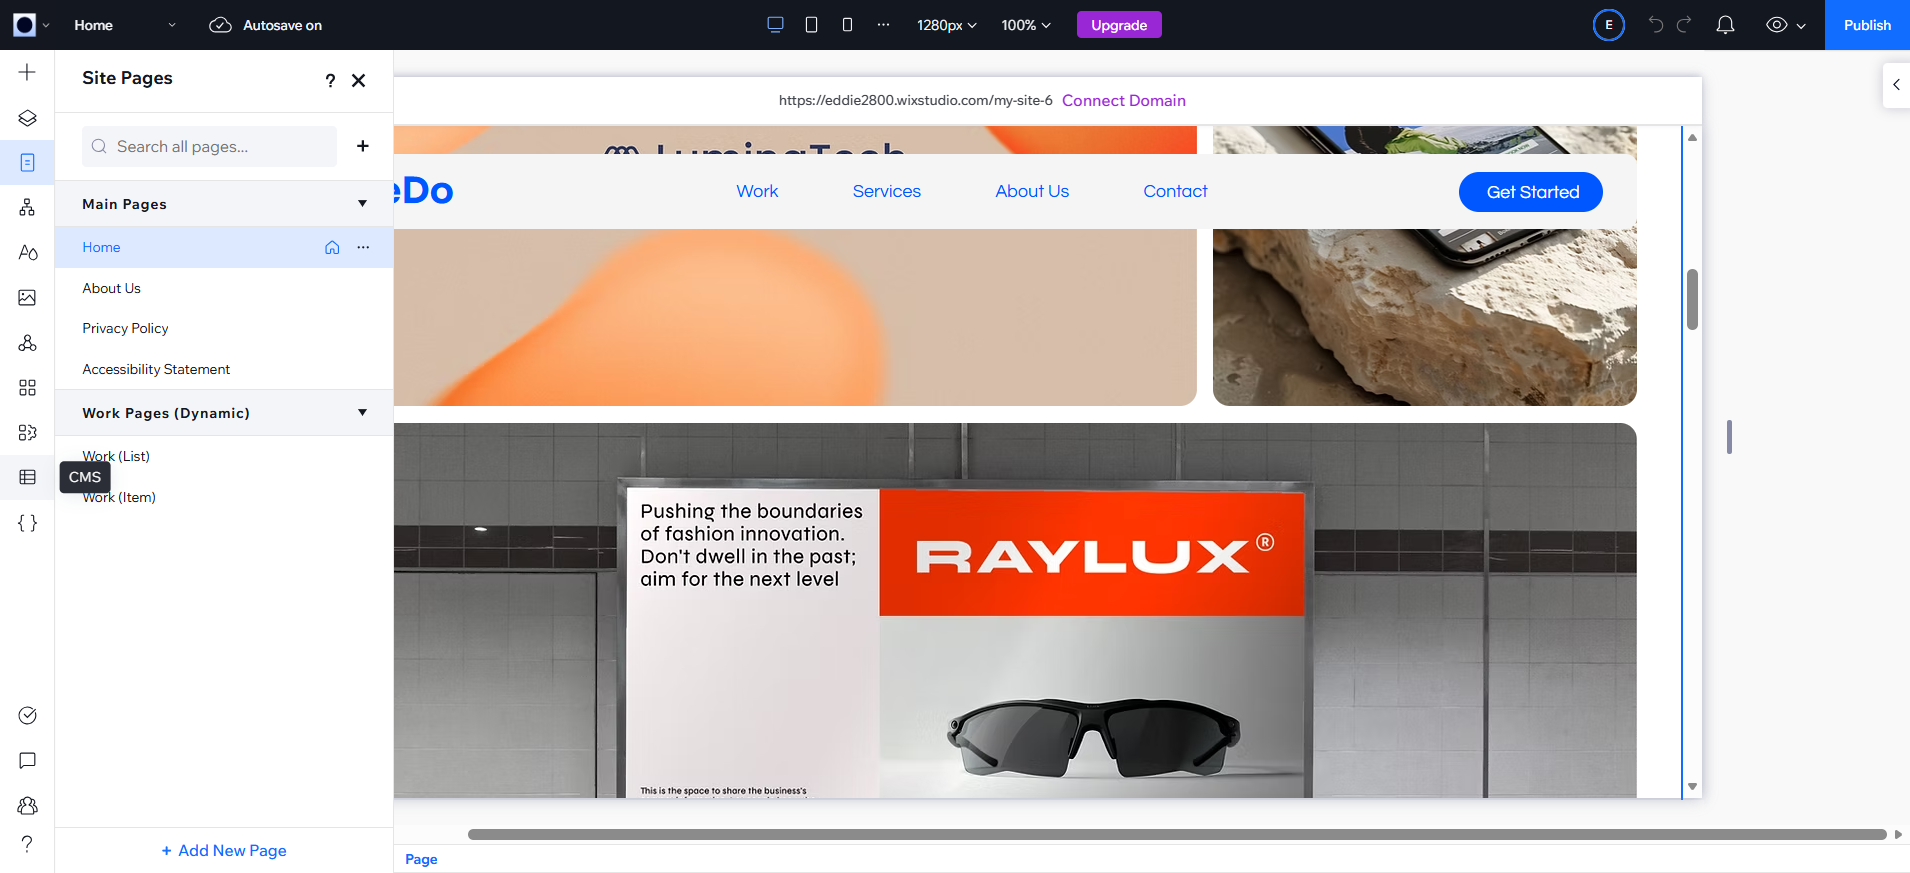
Task: Click the home icon on Home page row
Action: [x=332, y=247]
